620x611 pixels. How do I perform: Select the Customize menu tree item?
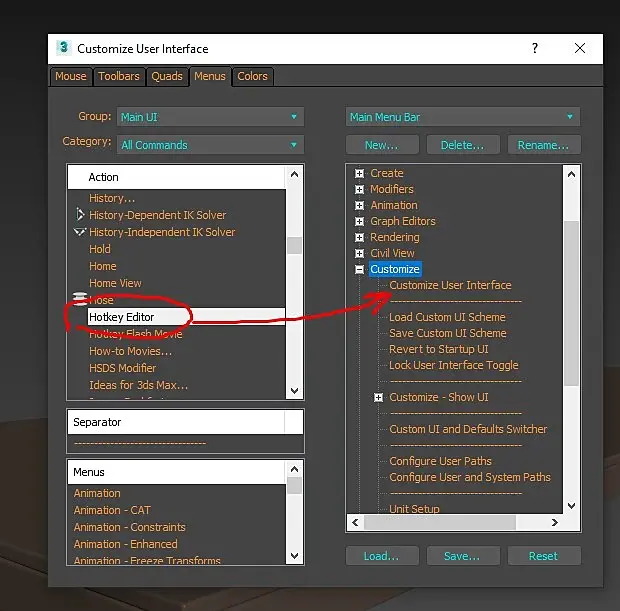pyautogui.click(x=395, y=269)
